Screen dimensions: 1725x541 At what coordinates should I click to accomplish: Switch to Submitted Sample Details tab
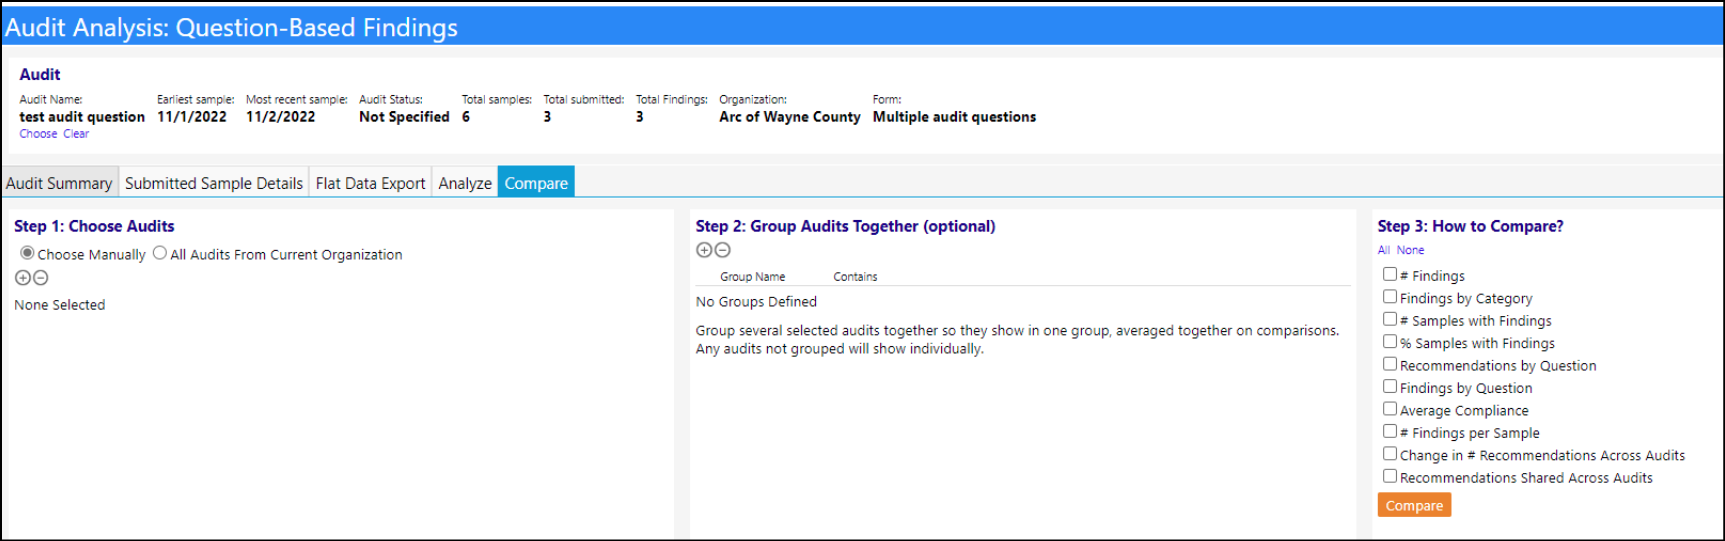click(x=214, y=183)
